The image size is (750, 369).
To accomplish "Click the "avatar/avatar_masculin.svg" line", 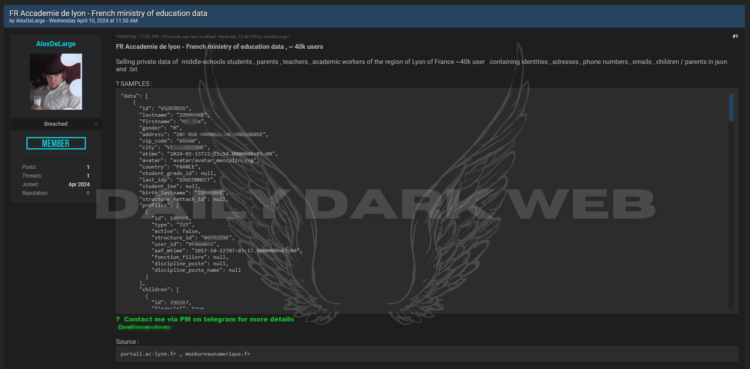I will pyautogui.click(x=199, y=160).
